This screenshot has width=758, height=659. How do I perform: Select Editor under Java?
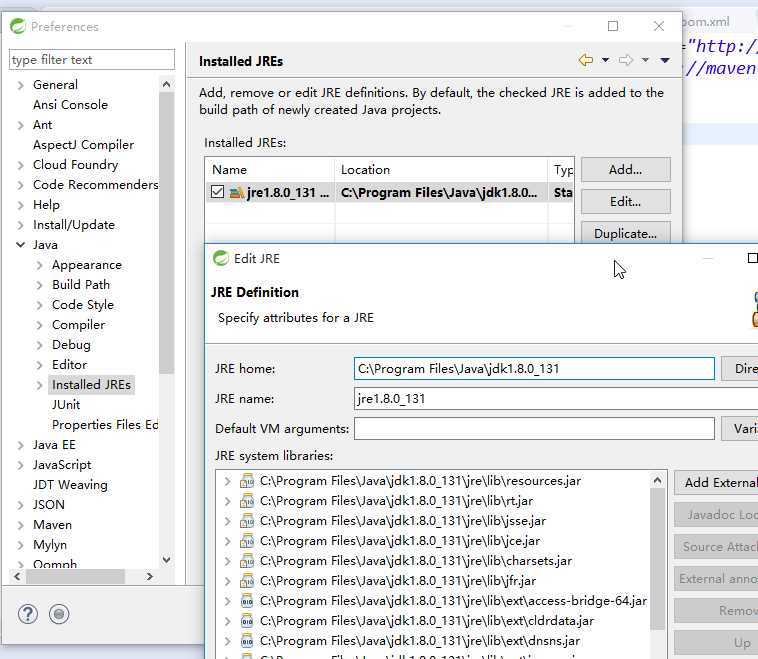pyautogui.click(x=70, y=365)
